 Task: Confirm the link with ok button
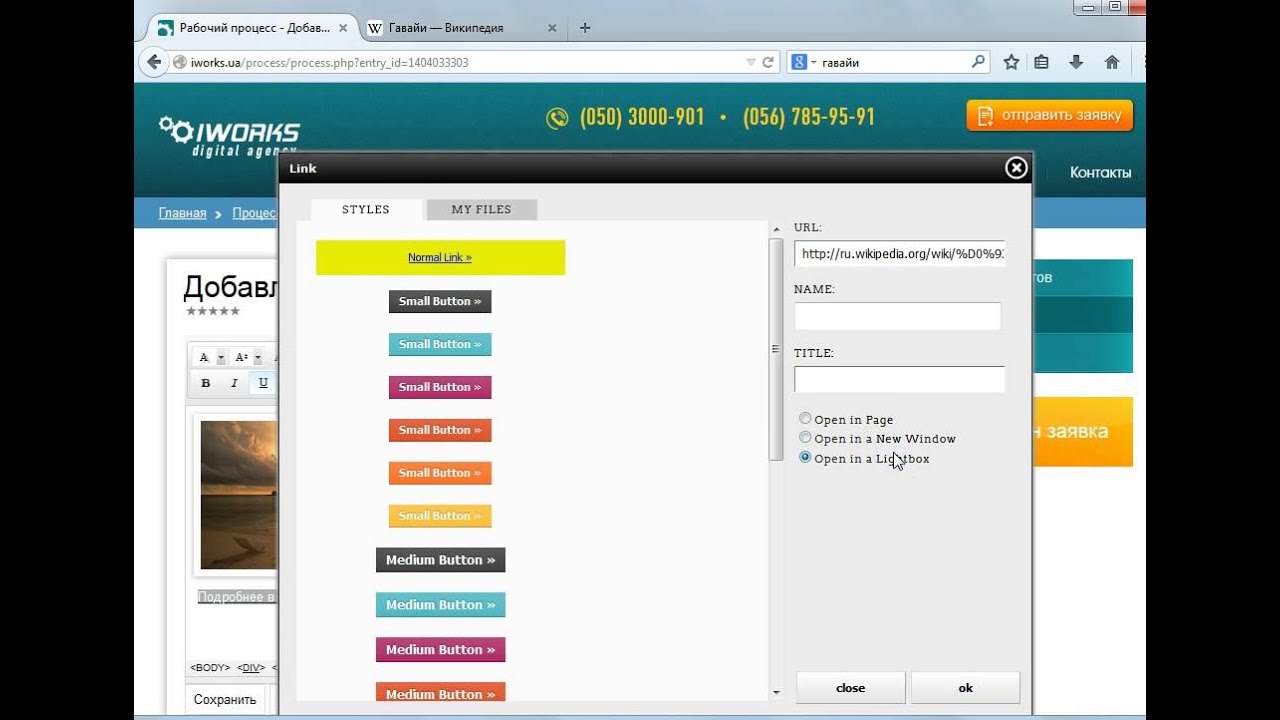(965, 688)
